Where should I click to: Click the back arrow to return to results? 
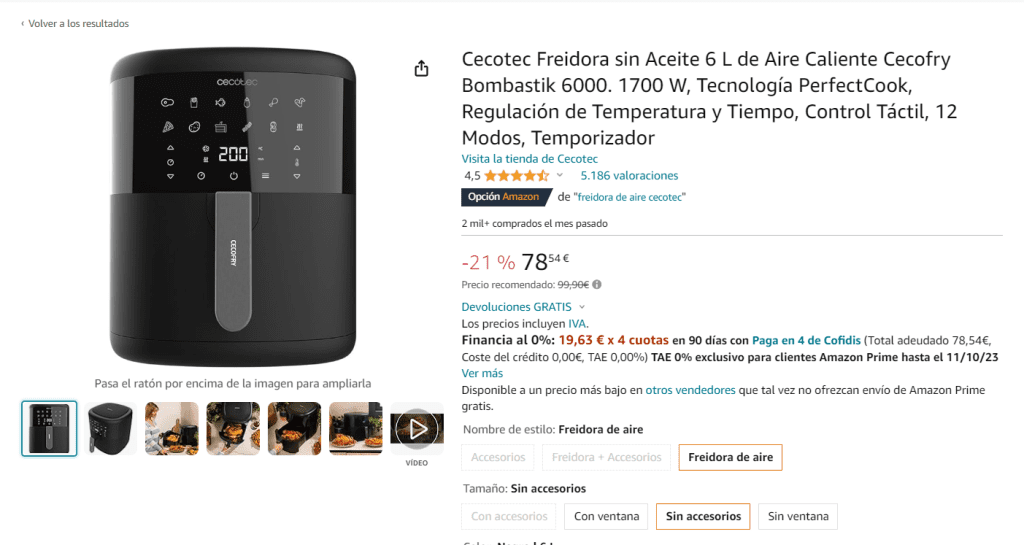point(23,23)
